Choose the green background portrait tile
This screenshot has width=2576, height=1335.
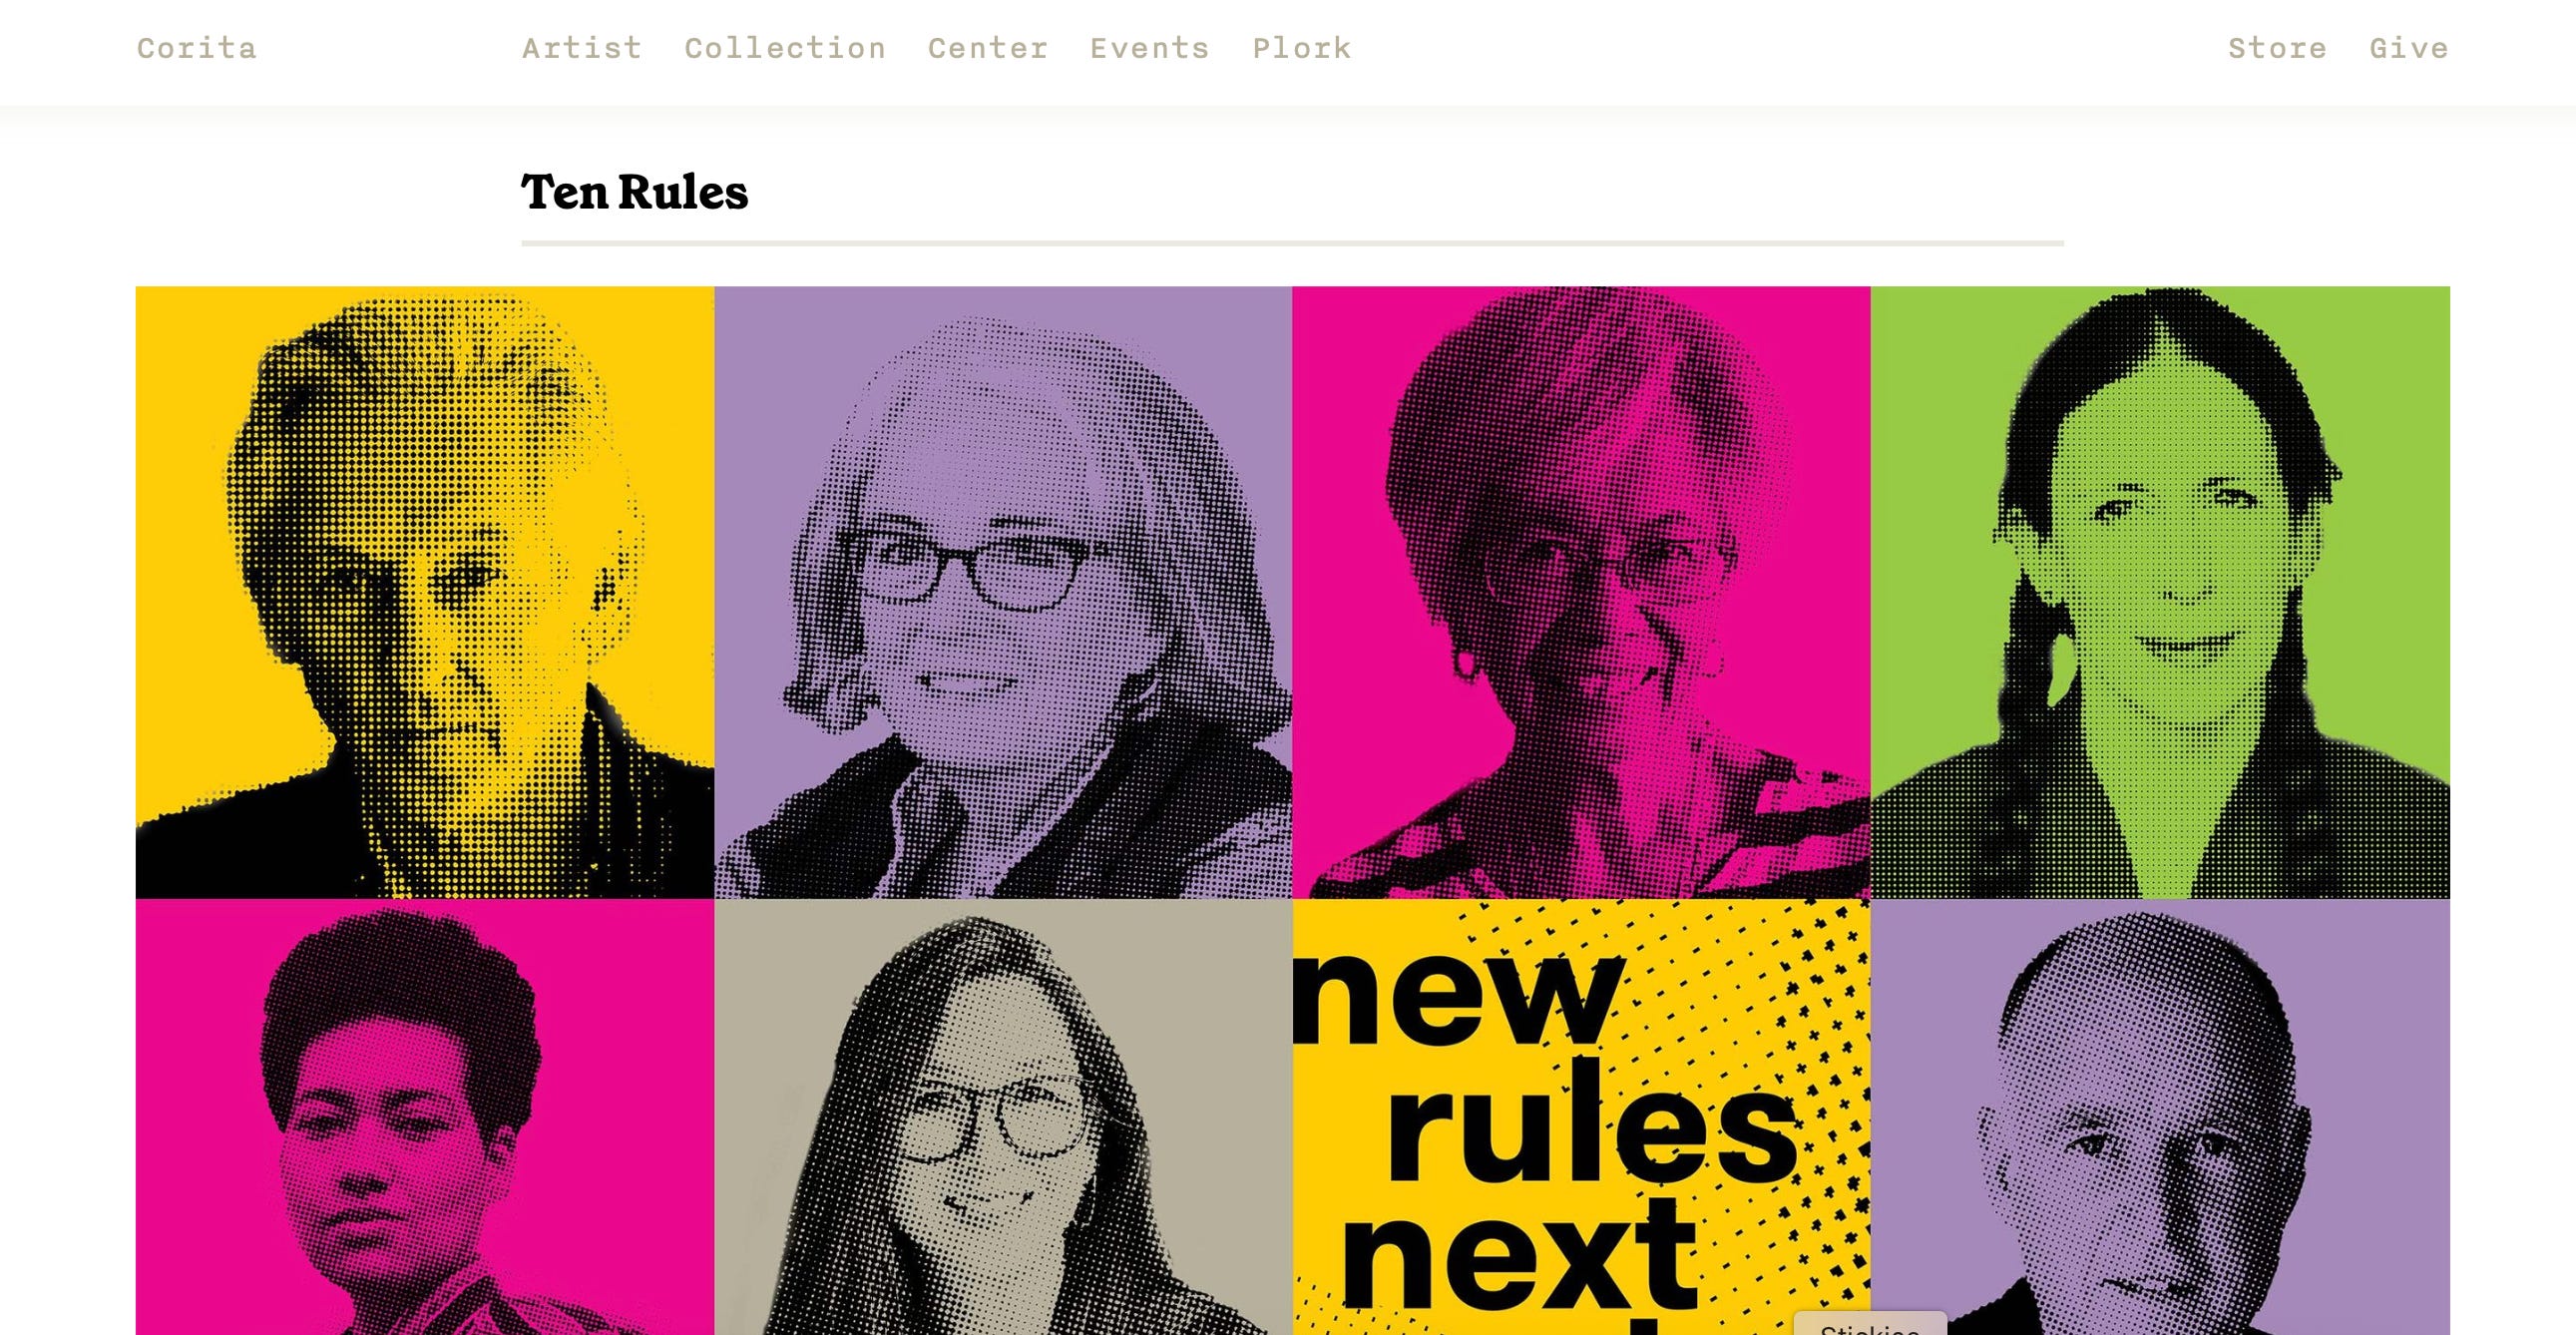[x=2160, y=592]
